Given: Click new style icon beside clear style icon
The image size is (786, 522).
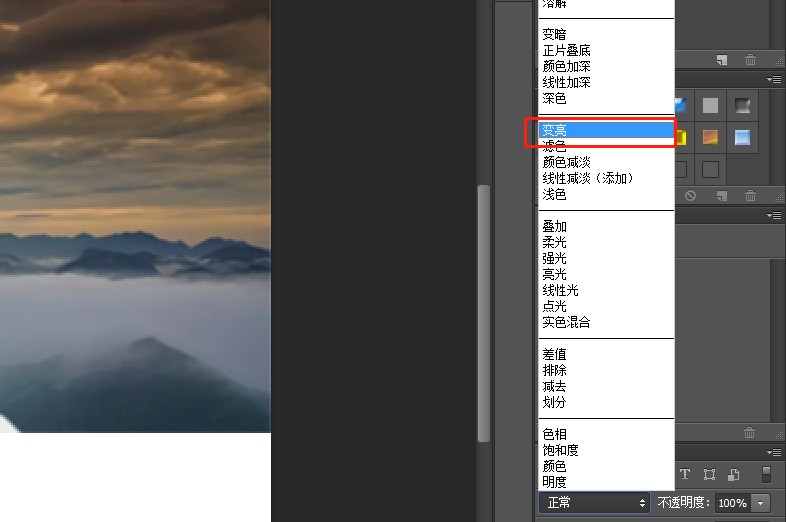Looking at the screenshot, I should (x=722, y=196).
